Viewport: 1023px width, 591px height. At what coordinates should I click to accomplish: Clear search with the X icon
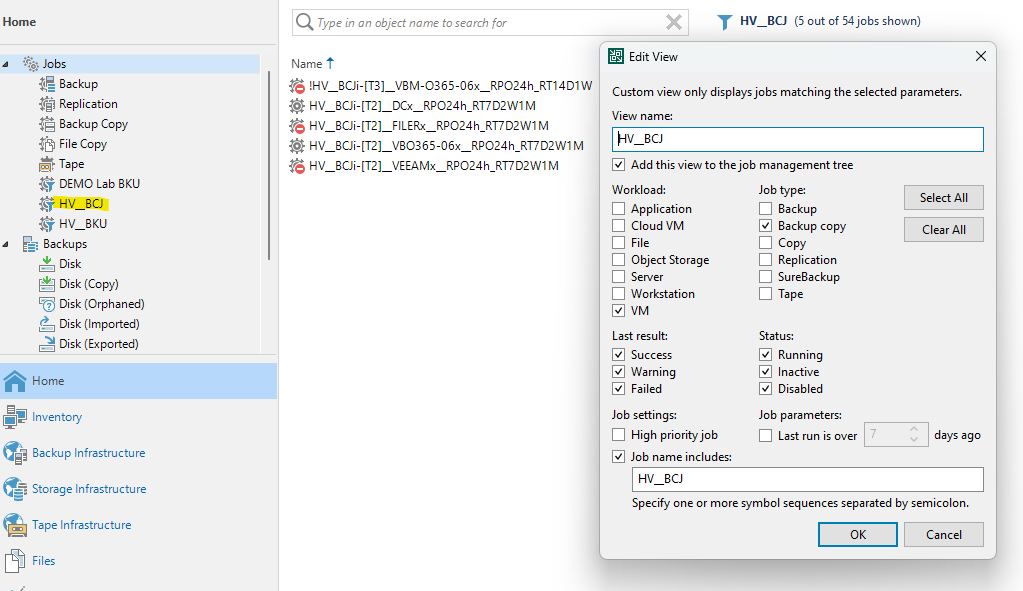[x=674, y=22]
